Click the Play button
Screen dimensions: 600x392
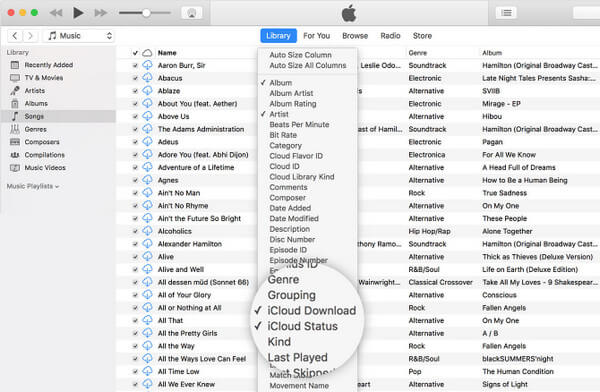point(78,13)
